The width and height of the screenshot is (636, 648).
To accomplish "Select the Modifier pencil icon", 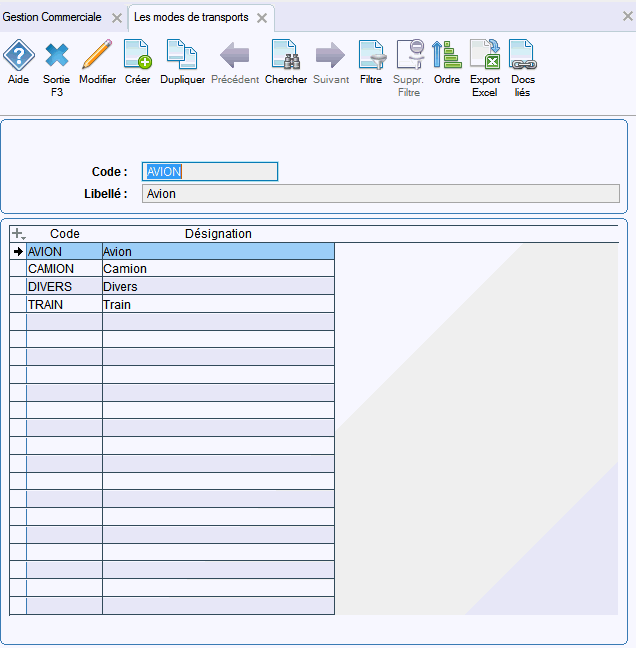I will [97, 54].
